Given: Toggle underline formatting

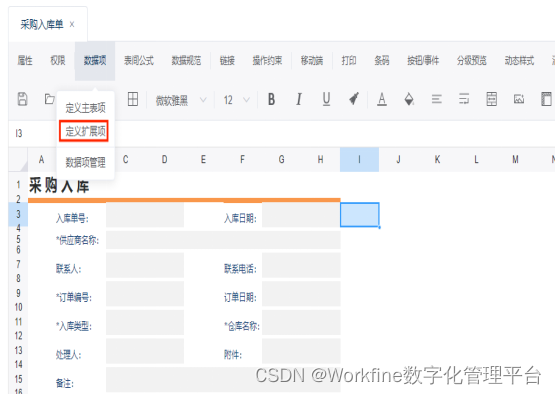Looking at the screenshot, I should click(x=326, y=99).
